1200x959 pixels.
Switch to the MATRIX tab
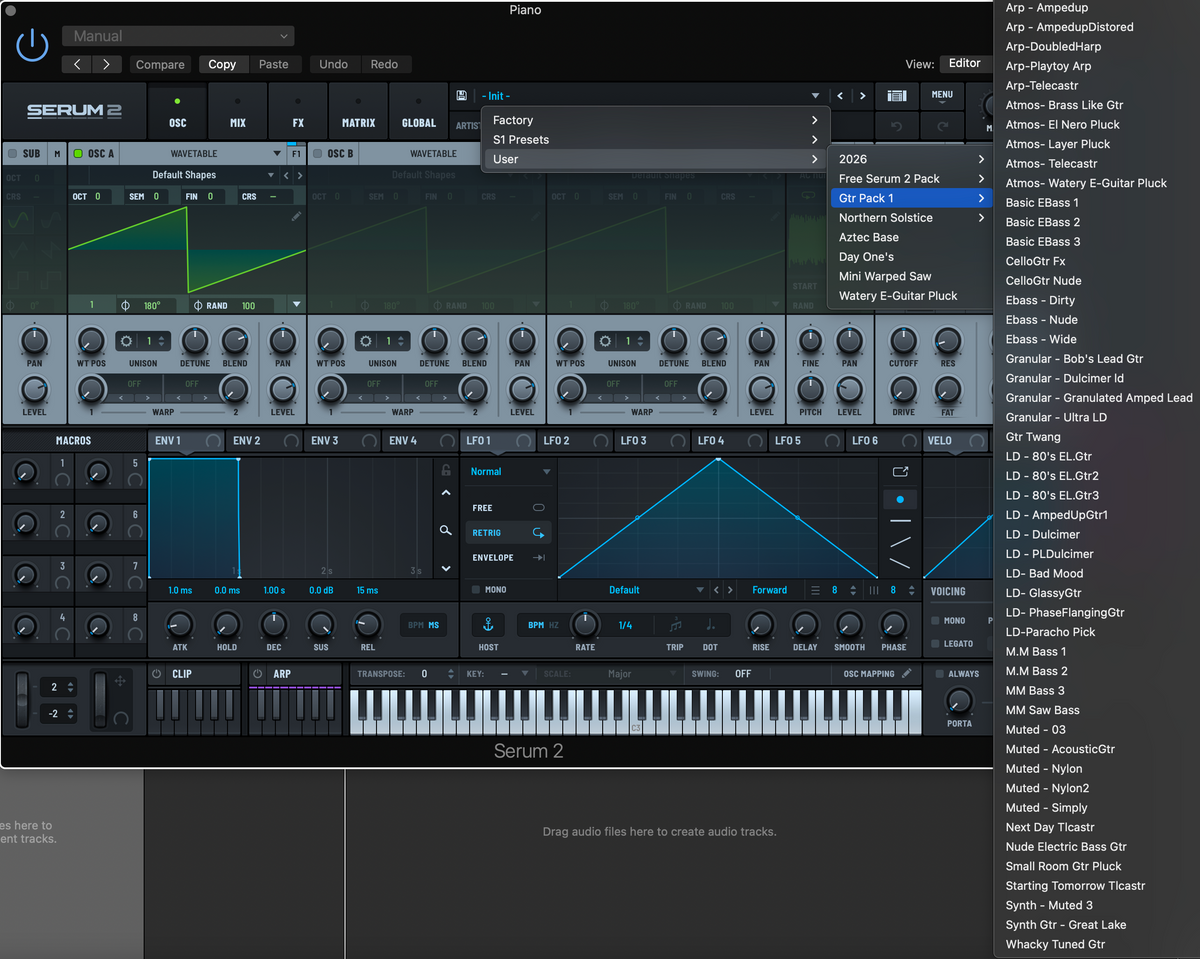pyautogui.click(x=358, y=112)
